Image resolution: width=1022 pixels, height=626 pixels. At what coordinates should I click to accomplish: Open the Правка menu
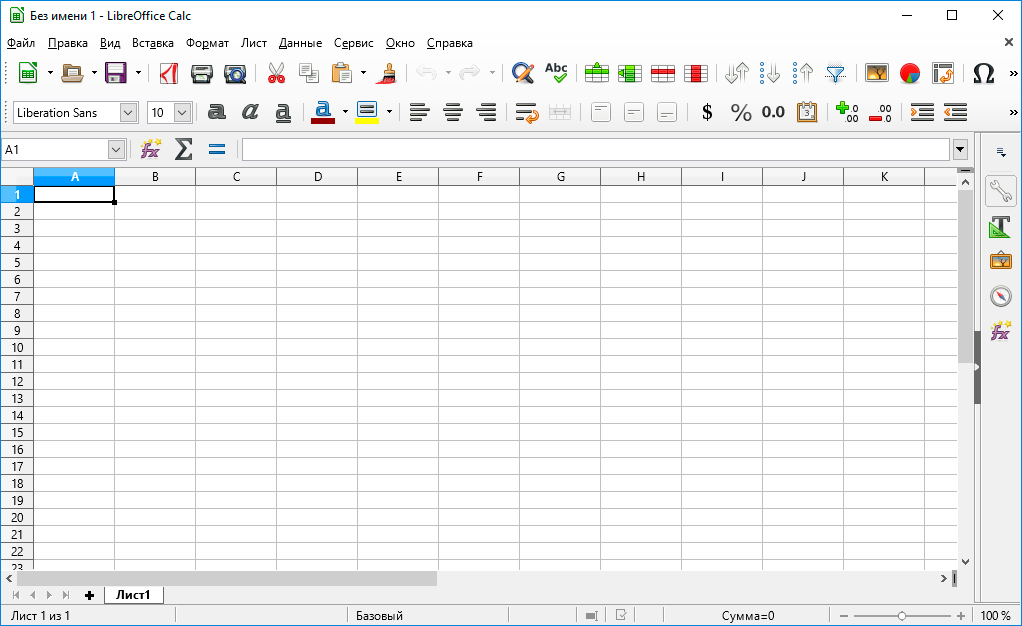pyautogui.click(x=68, y=43)
